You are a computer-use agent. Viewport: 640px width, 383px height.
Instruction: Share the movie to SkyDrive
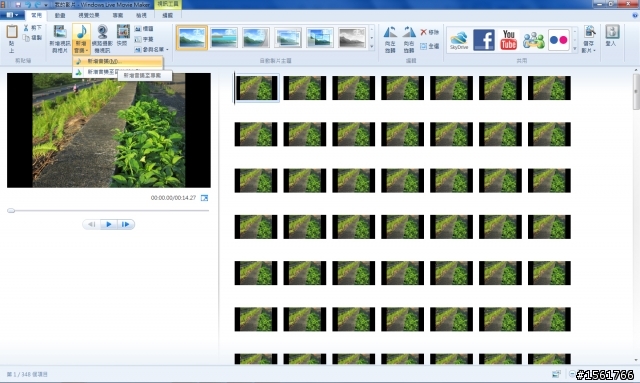(x=459, y=40)
